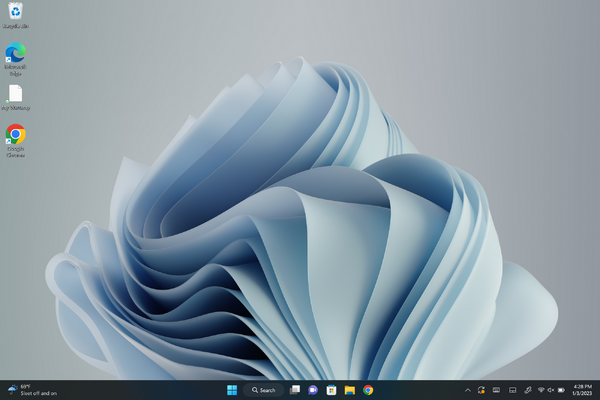This screenshot has height=400, width=600.
Task: Launch Microsoft Store from the taskbar
Action: tap(331, 390)
